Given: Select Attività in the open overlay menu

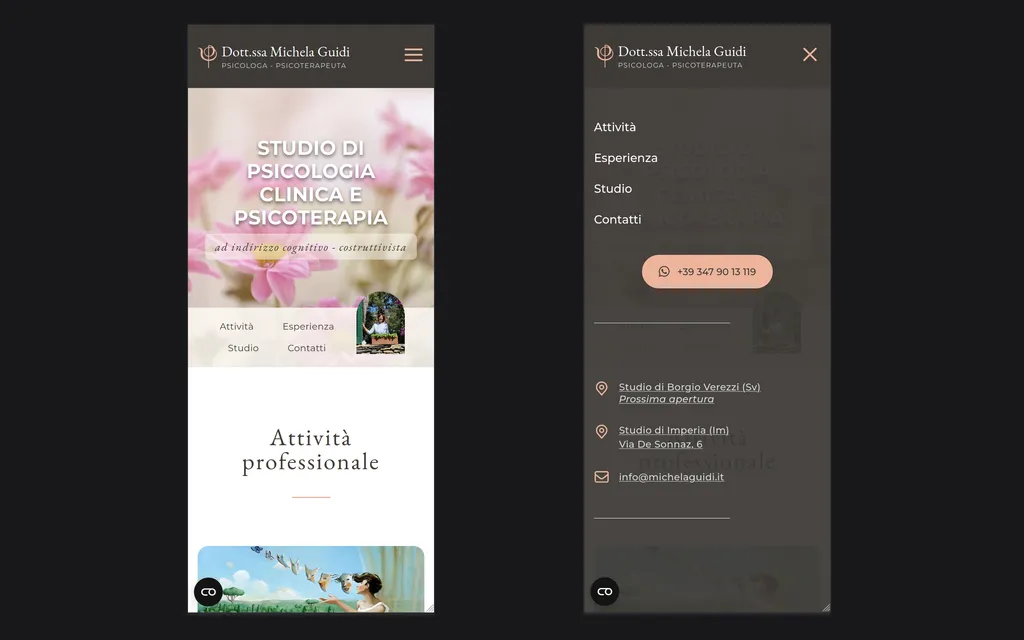Looking at the screenshot, I should 615,127.
